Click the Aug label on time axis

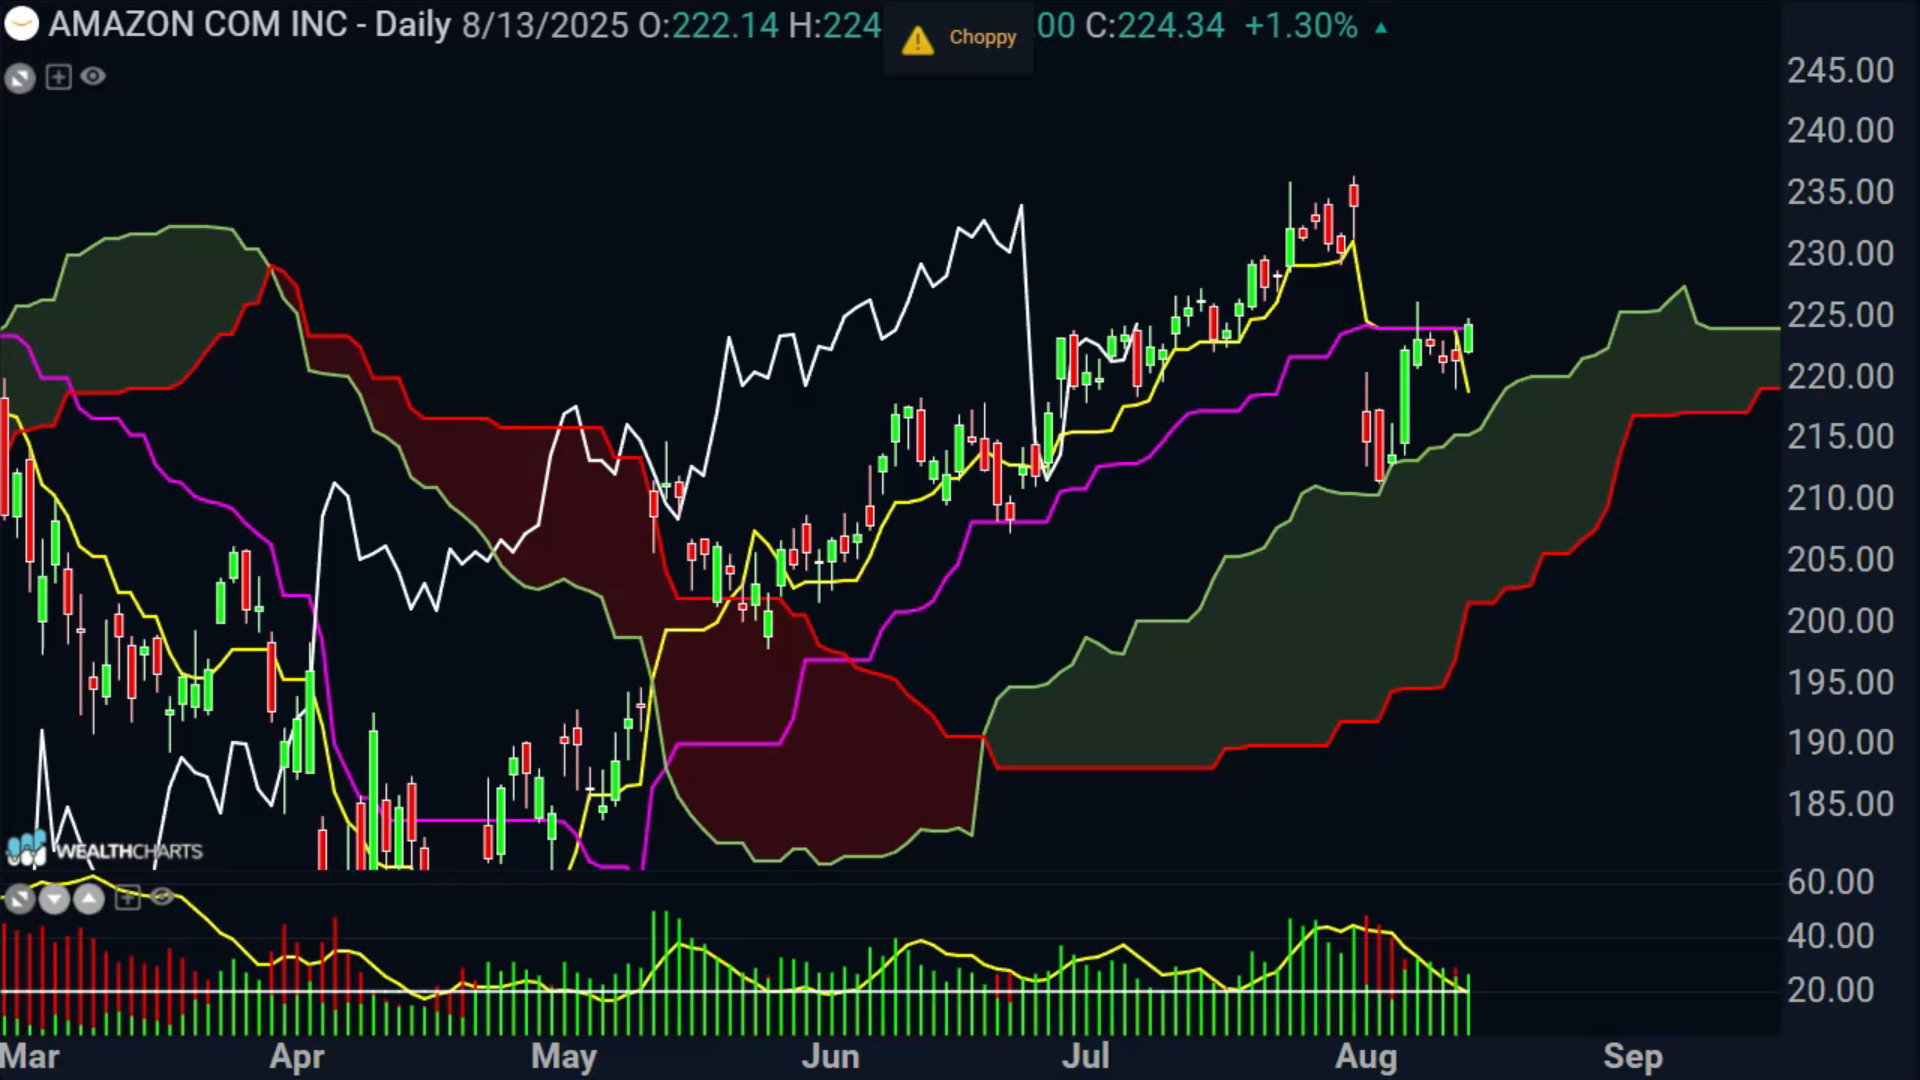(1366, 1056)
